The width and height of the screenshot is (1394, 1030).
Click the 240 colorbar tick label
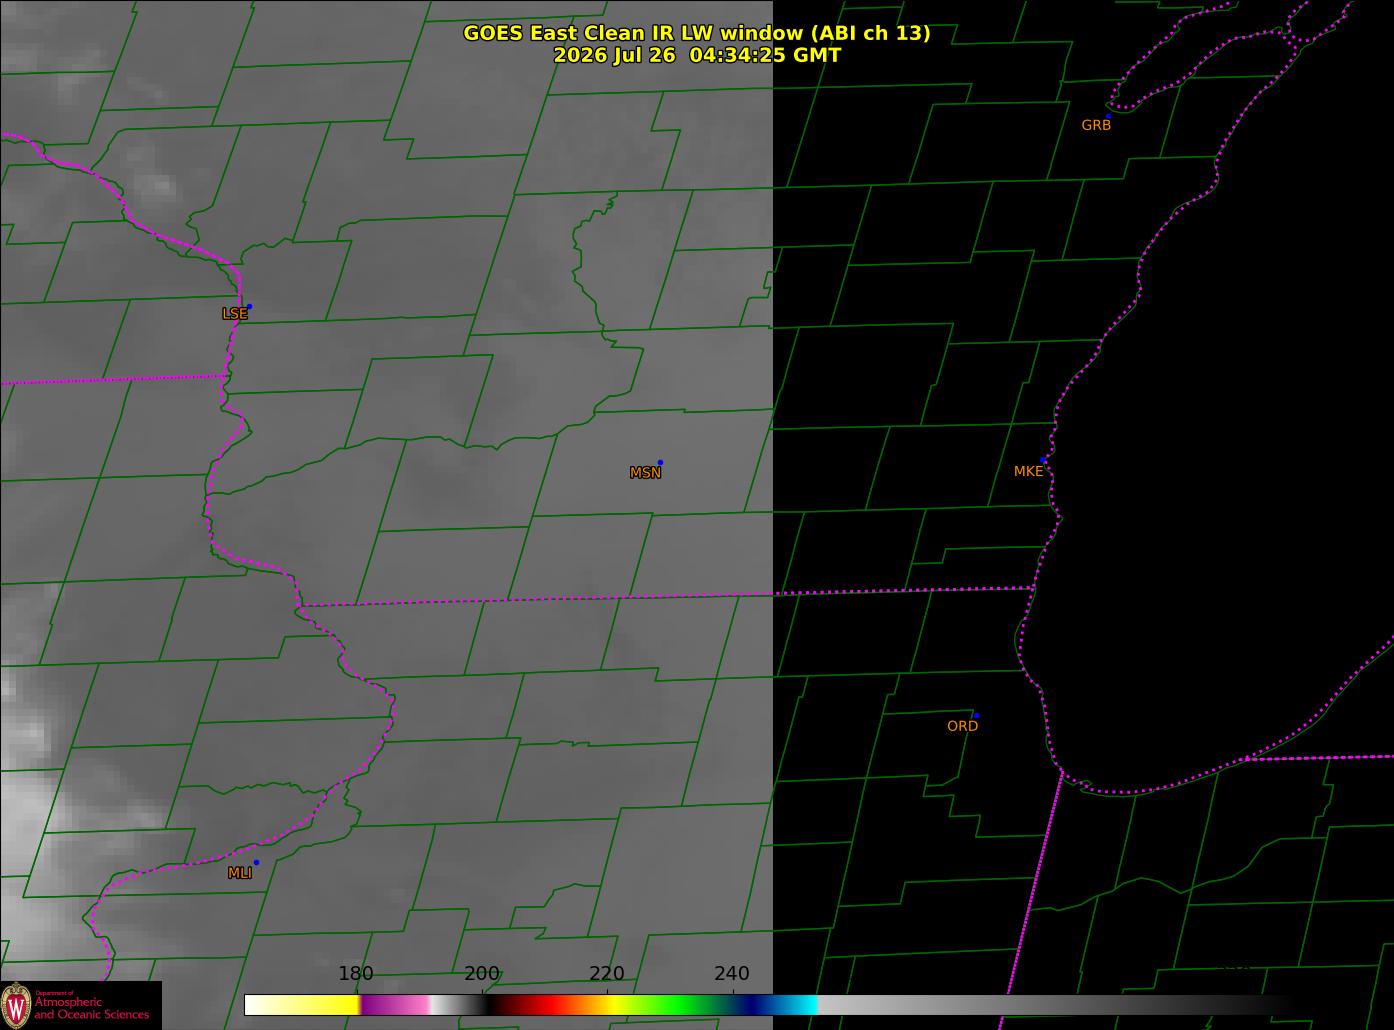point(732,973)
